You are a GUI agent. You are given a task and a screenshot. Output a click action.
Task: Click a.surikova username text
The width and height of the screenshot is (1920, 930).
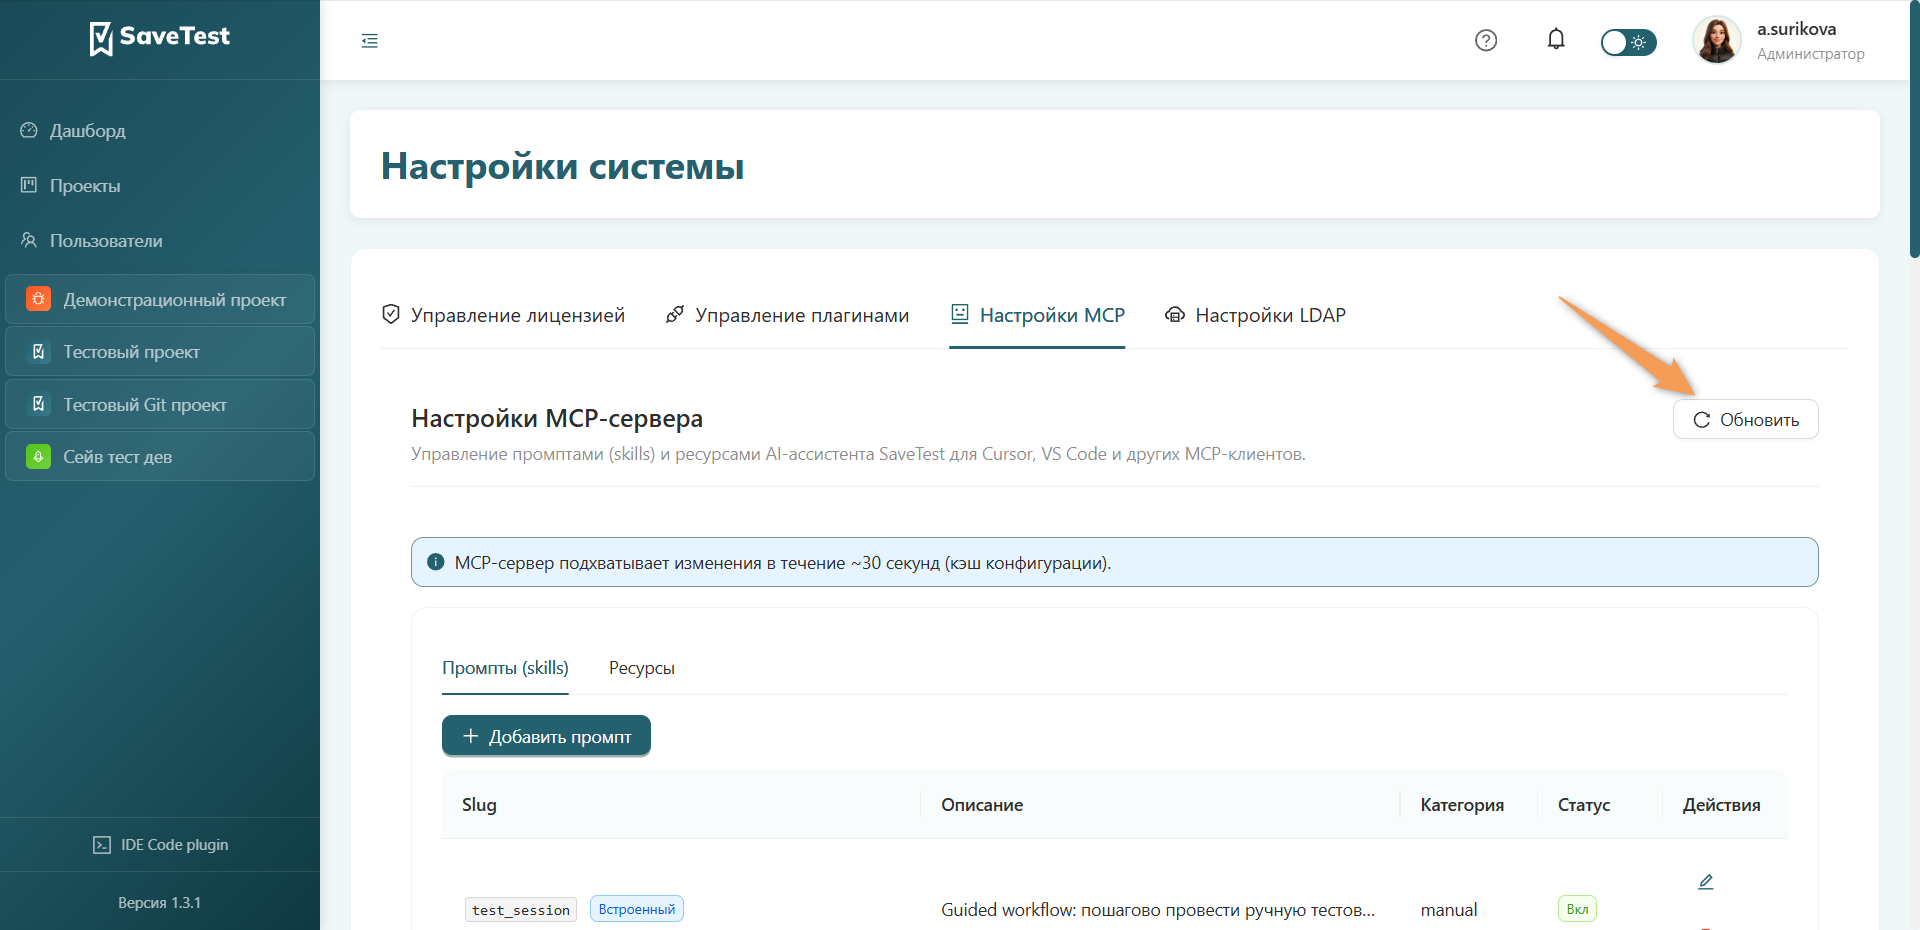tap(1796, 29)
